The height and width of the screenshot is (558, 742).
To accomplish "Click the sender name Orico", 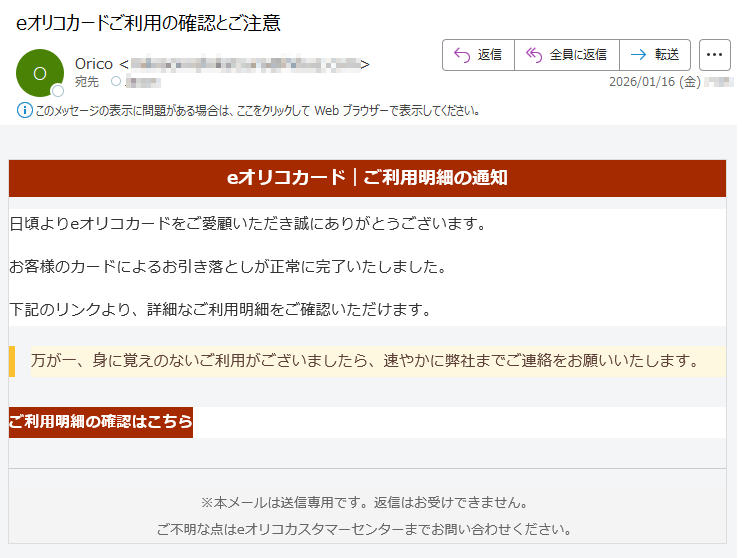I will 94,64.
